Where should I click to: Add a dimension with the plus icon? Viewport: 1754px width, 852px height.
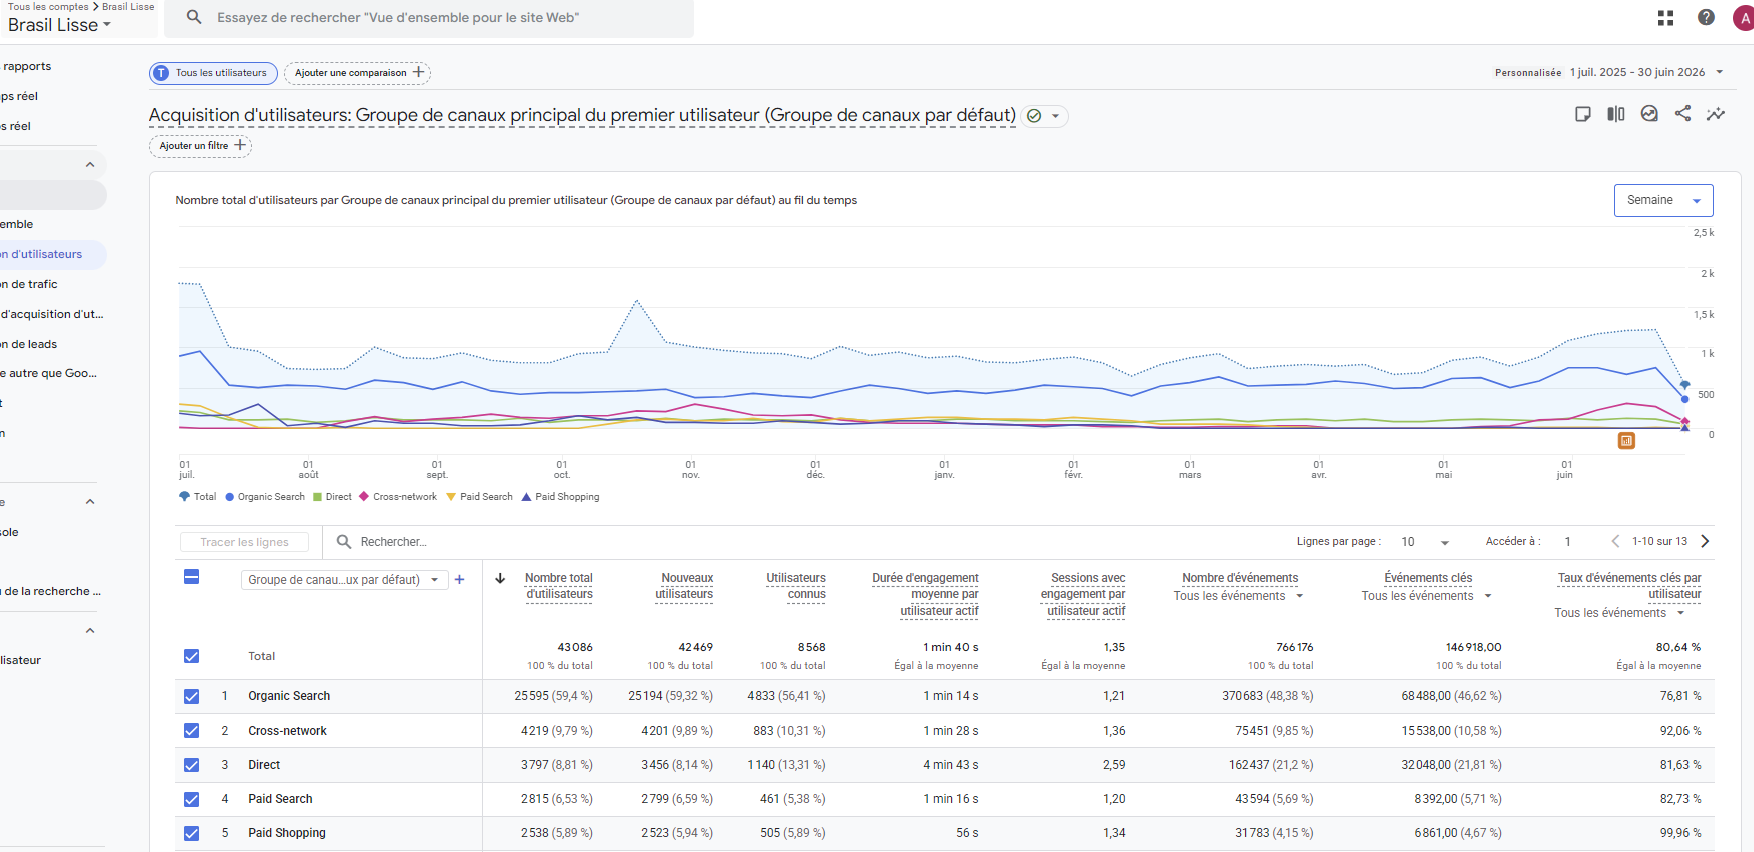click(460, 579)
